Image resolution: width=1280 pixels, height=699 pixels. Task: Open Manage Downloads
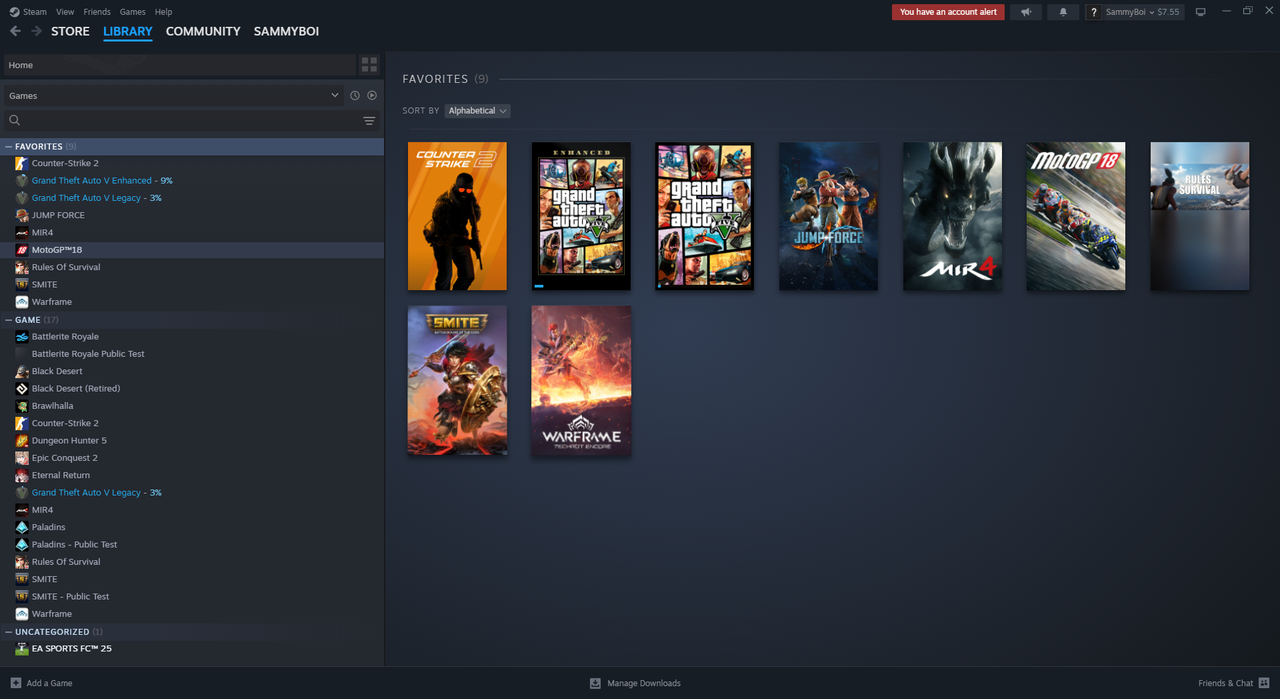tap(644, 683)
